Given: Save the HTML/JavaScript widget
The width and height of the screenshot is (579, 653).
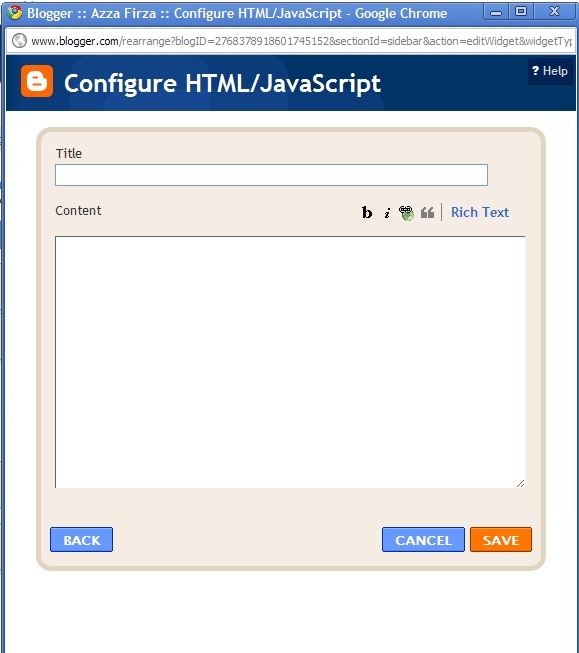Looking at the screenshot, I should click(x=501, y=540).
